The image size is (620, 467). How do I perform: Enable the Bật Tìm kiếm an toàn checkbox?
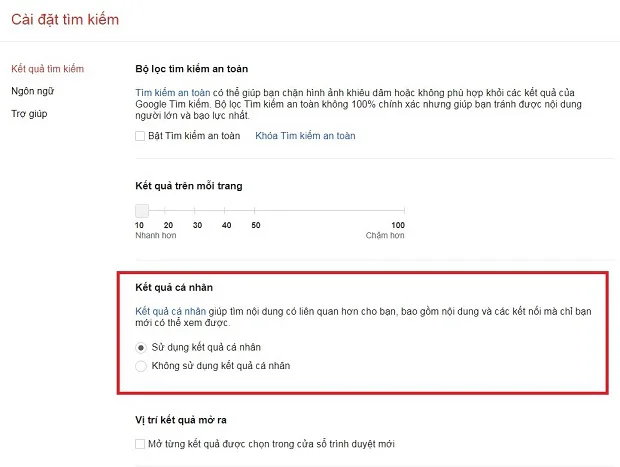(140, 136)
